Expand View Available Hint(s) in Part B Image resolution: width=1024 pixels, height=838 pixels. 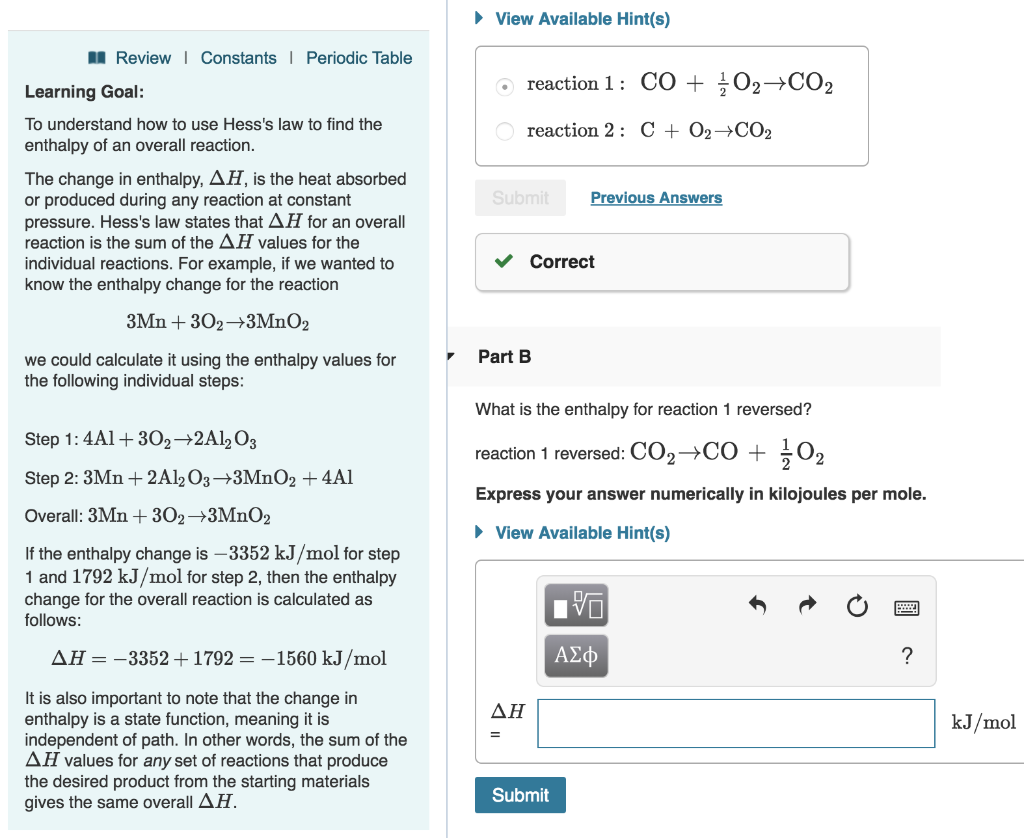pyautogui.click(x=582, y=532)
